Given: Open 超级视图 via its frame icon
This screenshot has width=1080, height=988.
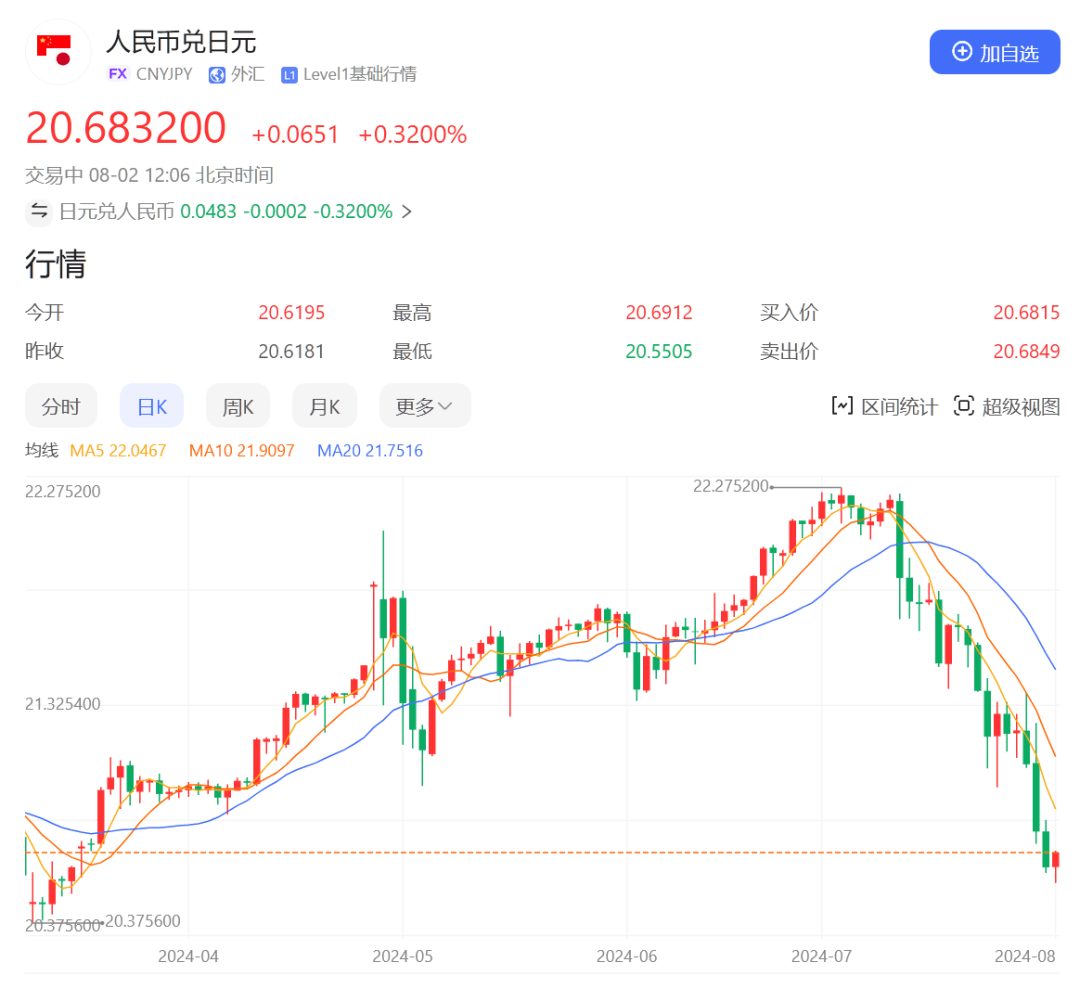Looking at the screenshot, I should 964,406.
